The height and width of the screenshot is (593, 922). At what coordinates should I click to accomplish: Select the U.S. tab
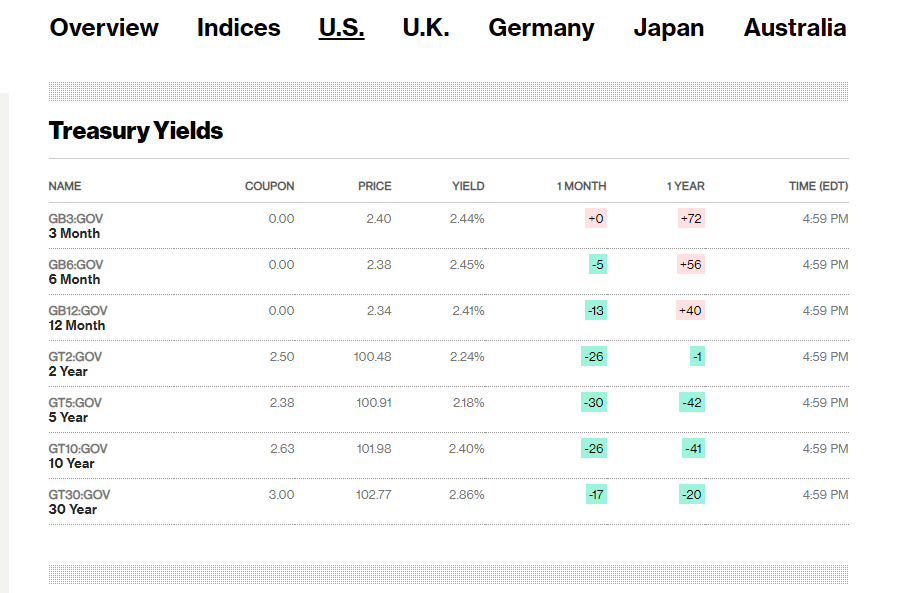coord(342,28)
